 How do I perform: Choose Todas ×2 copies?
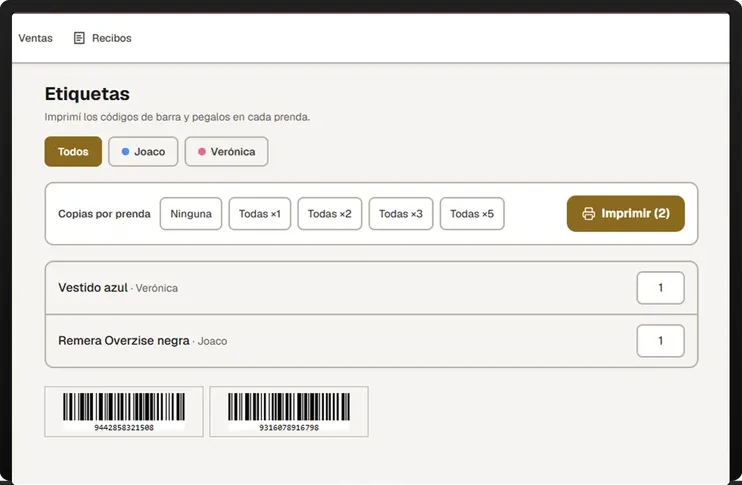329,214
